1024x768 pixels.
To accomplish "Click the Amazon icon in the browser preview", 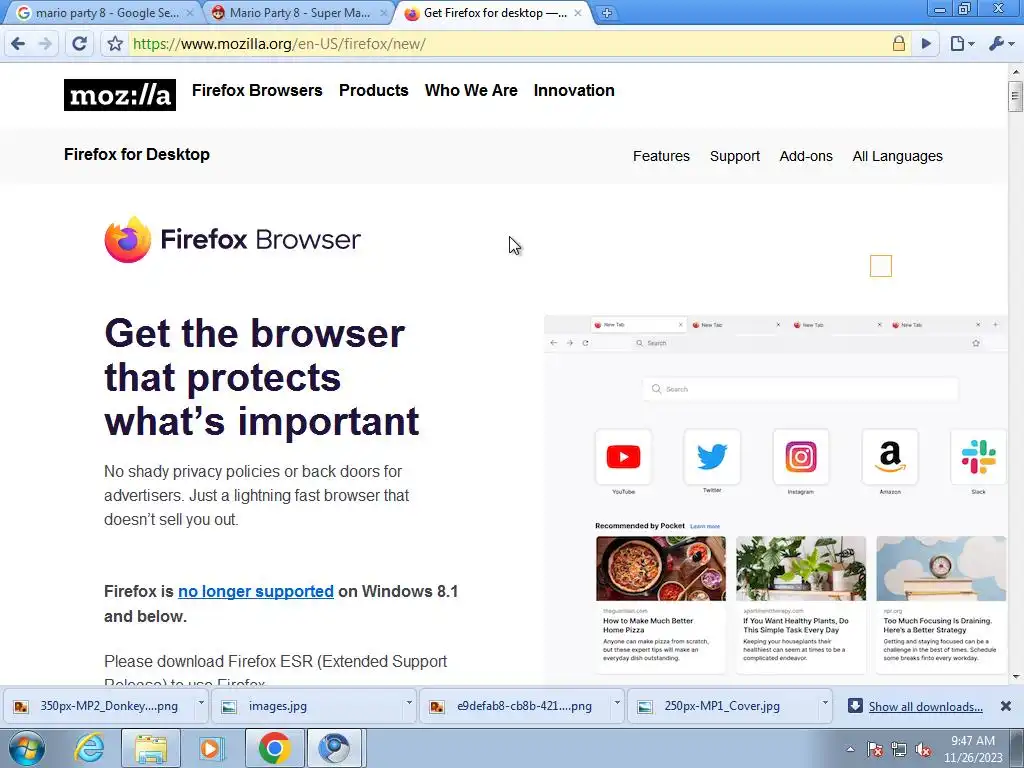I will click(889, 456).
